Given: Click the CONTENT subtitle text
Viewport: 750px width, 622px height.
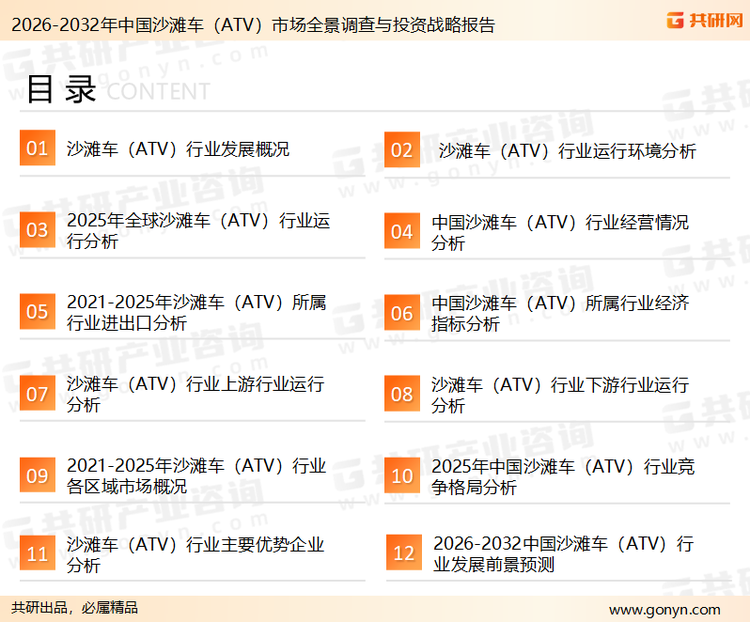Looking at the screenshot, I should pyautogui.click(x=158, y=91).
